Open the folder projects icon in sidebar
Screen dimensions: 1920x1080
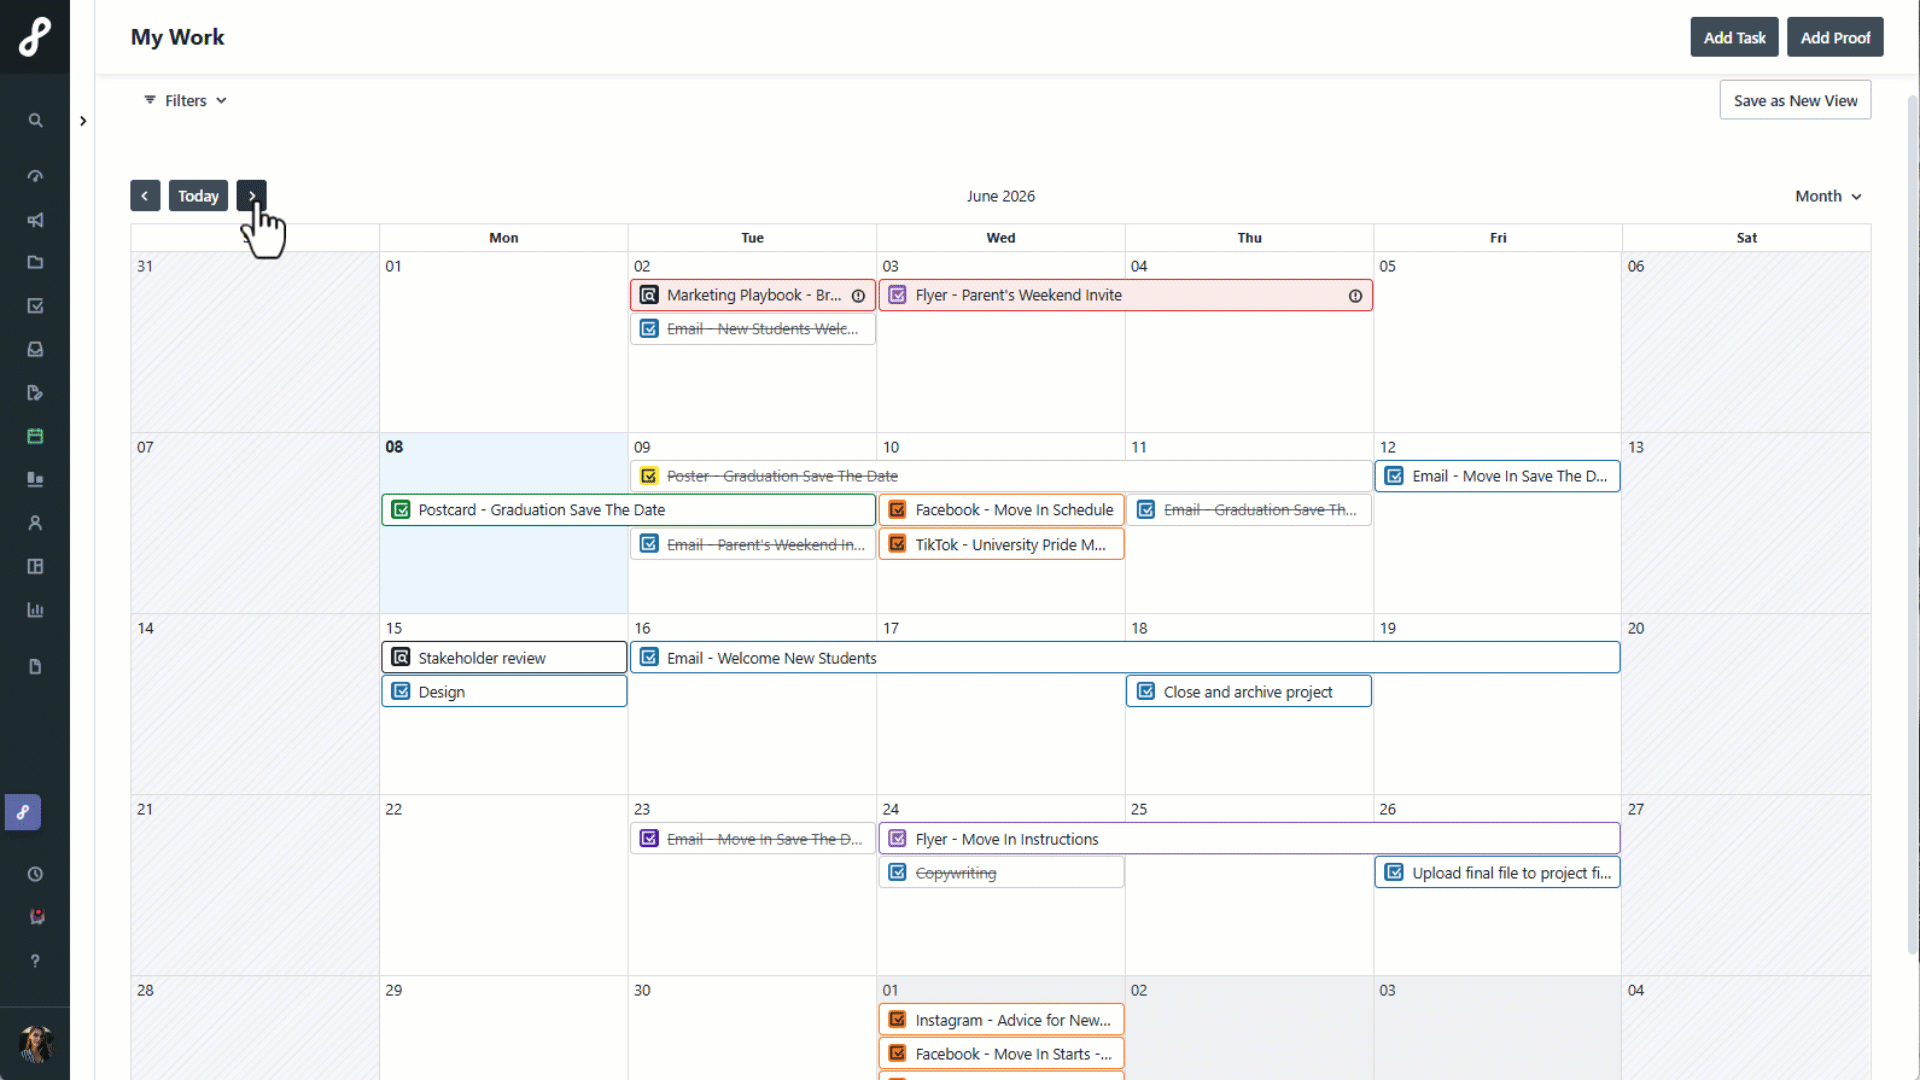click(x=35, y=263)
